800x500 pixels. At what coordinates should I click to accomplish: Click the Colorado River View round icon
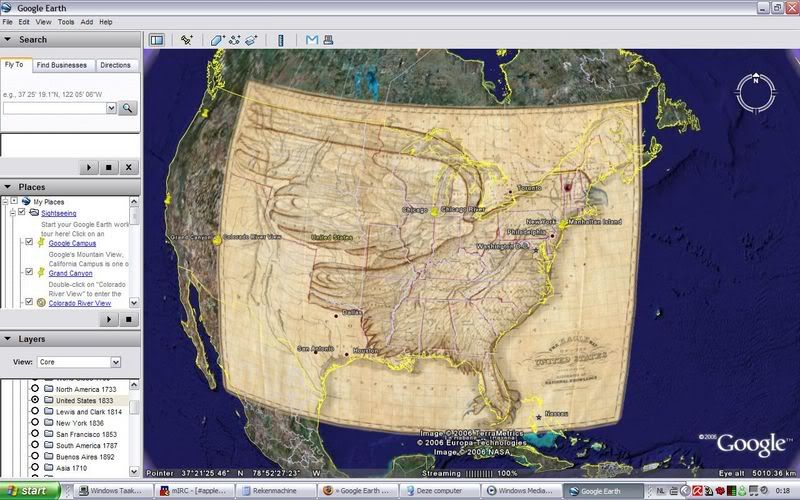(41, 303)
